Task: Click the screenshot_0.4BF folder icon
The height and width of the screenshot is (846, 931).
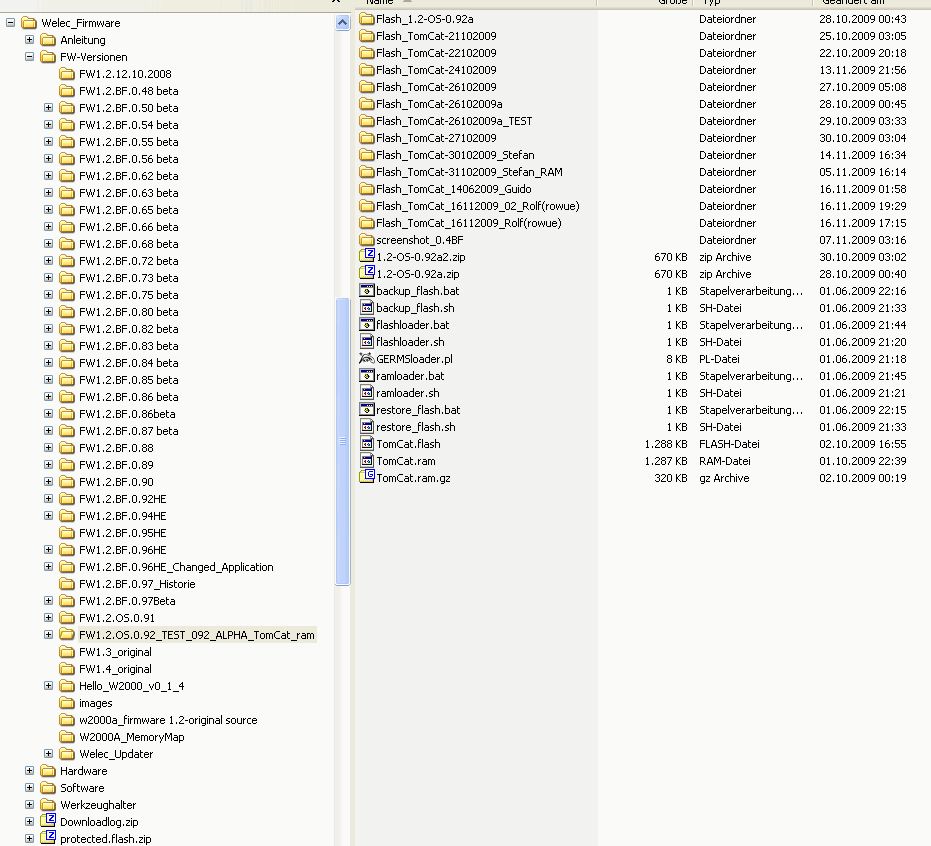Action: click(367, 240)
